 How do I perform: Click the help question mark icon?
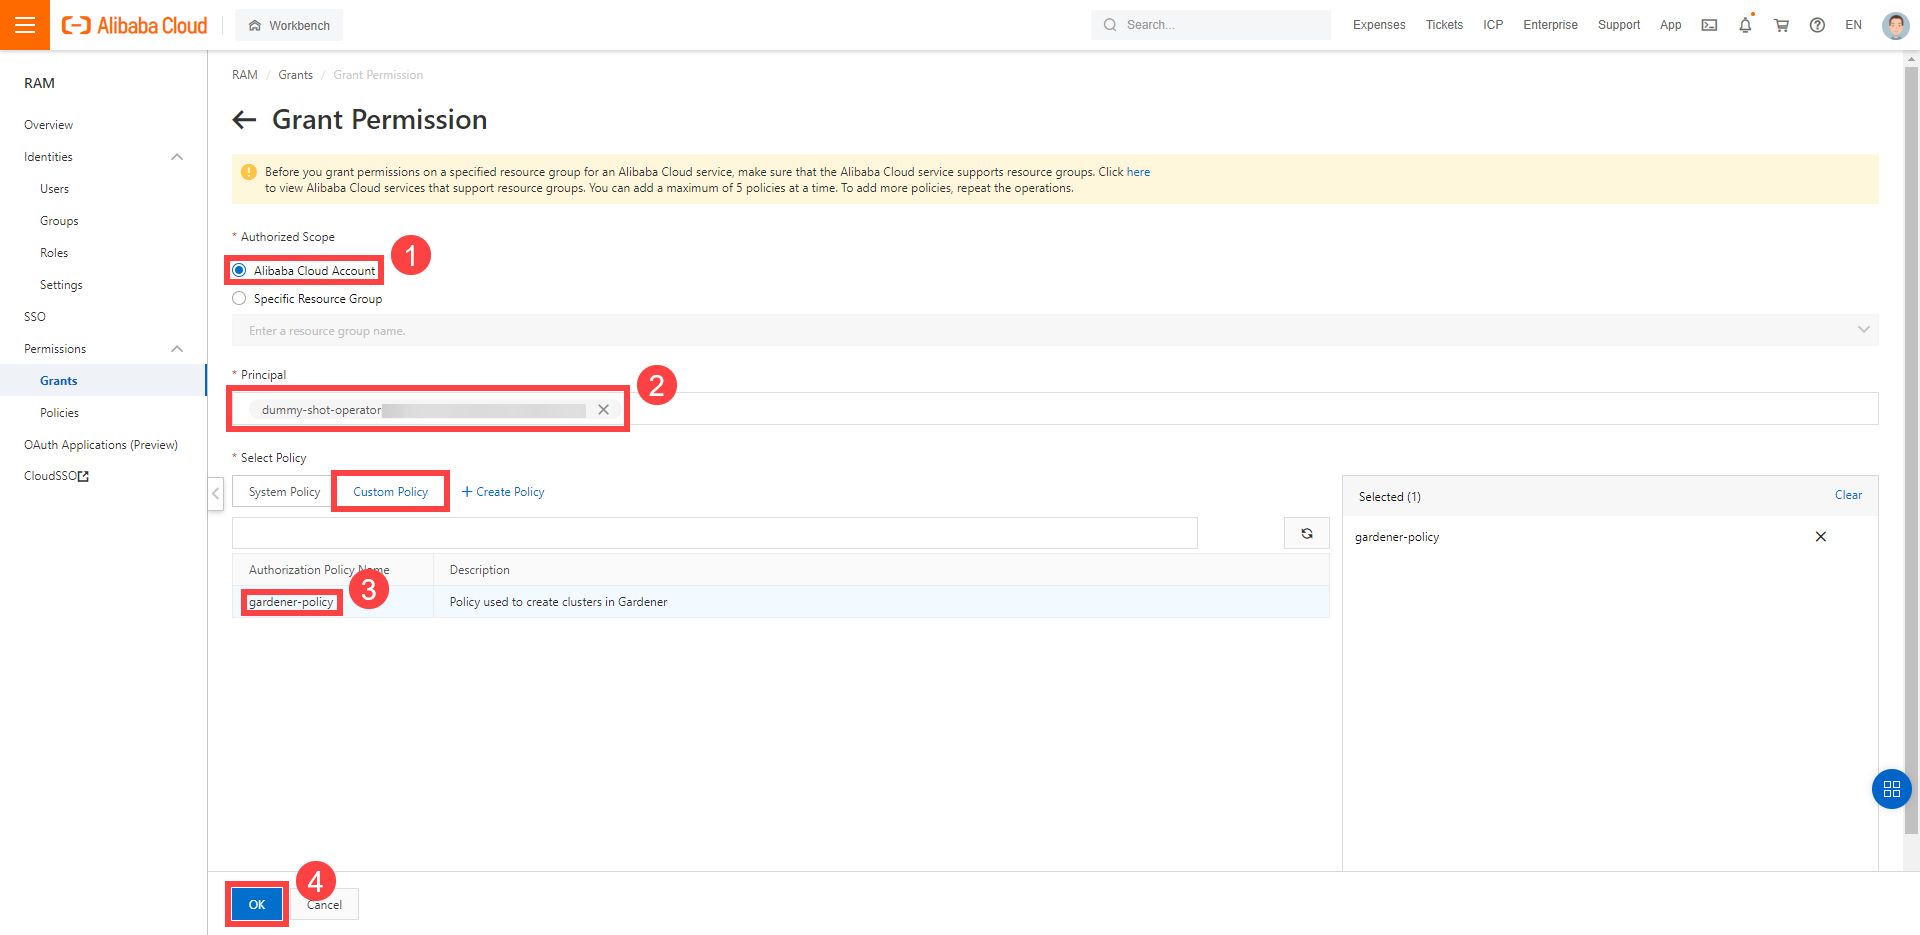pyautogui.click(x=1817, y=25)
